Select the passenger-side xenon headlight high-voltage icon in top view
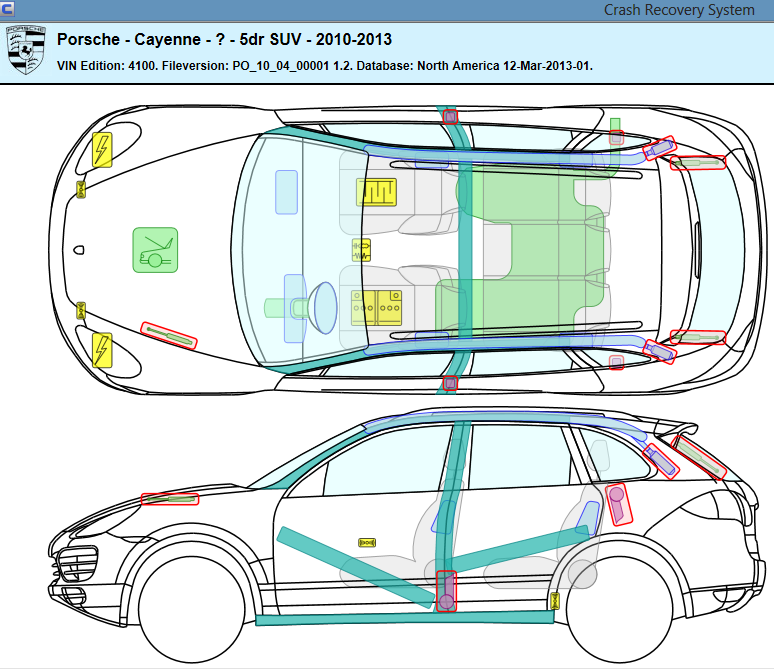 click(102, 150)
